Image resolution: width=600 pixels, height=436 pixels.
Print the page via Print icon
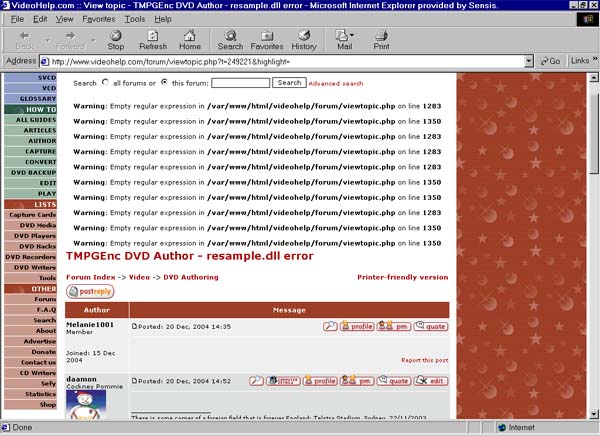point(381,40)
